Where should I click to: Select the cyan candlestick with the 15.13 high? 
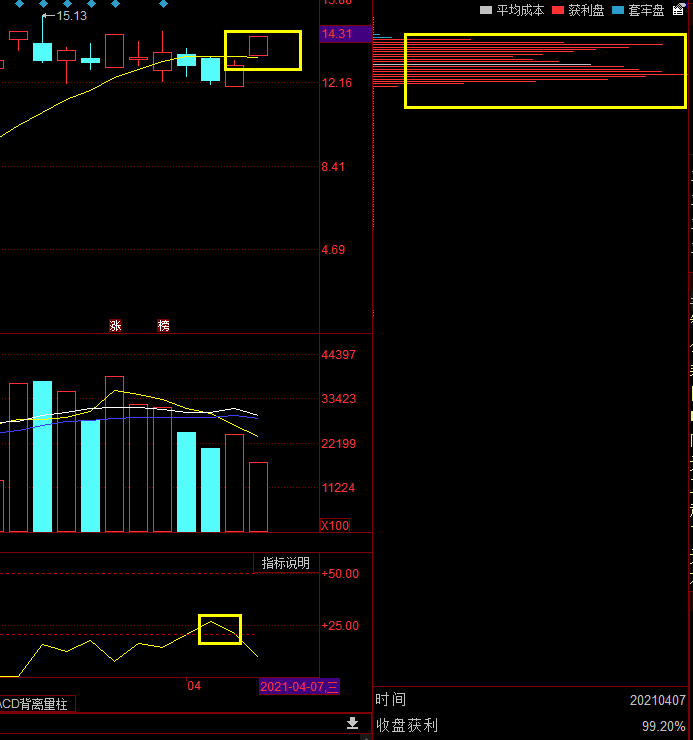(42, 51)
